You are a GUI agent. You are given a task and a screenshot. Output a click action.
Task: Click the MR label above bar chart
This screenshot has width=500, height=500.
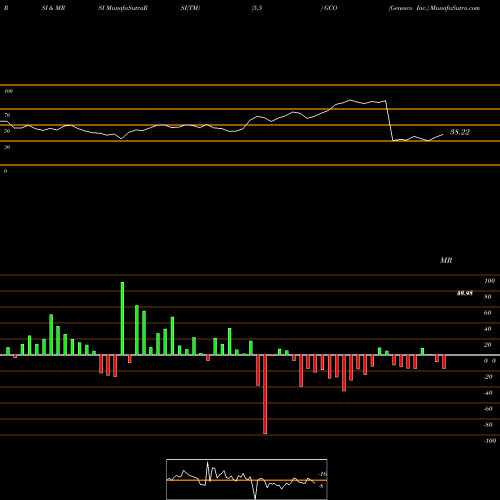click(x=446, y=260)
